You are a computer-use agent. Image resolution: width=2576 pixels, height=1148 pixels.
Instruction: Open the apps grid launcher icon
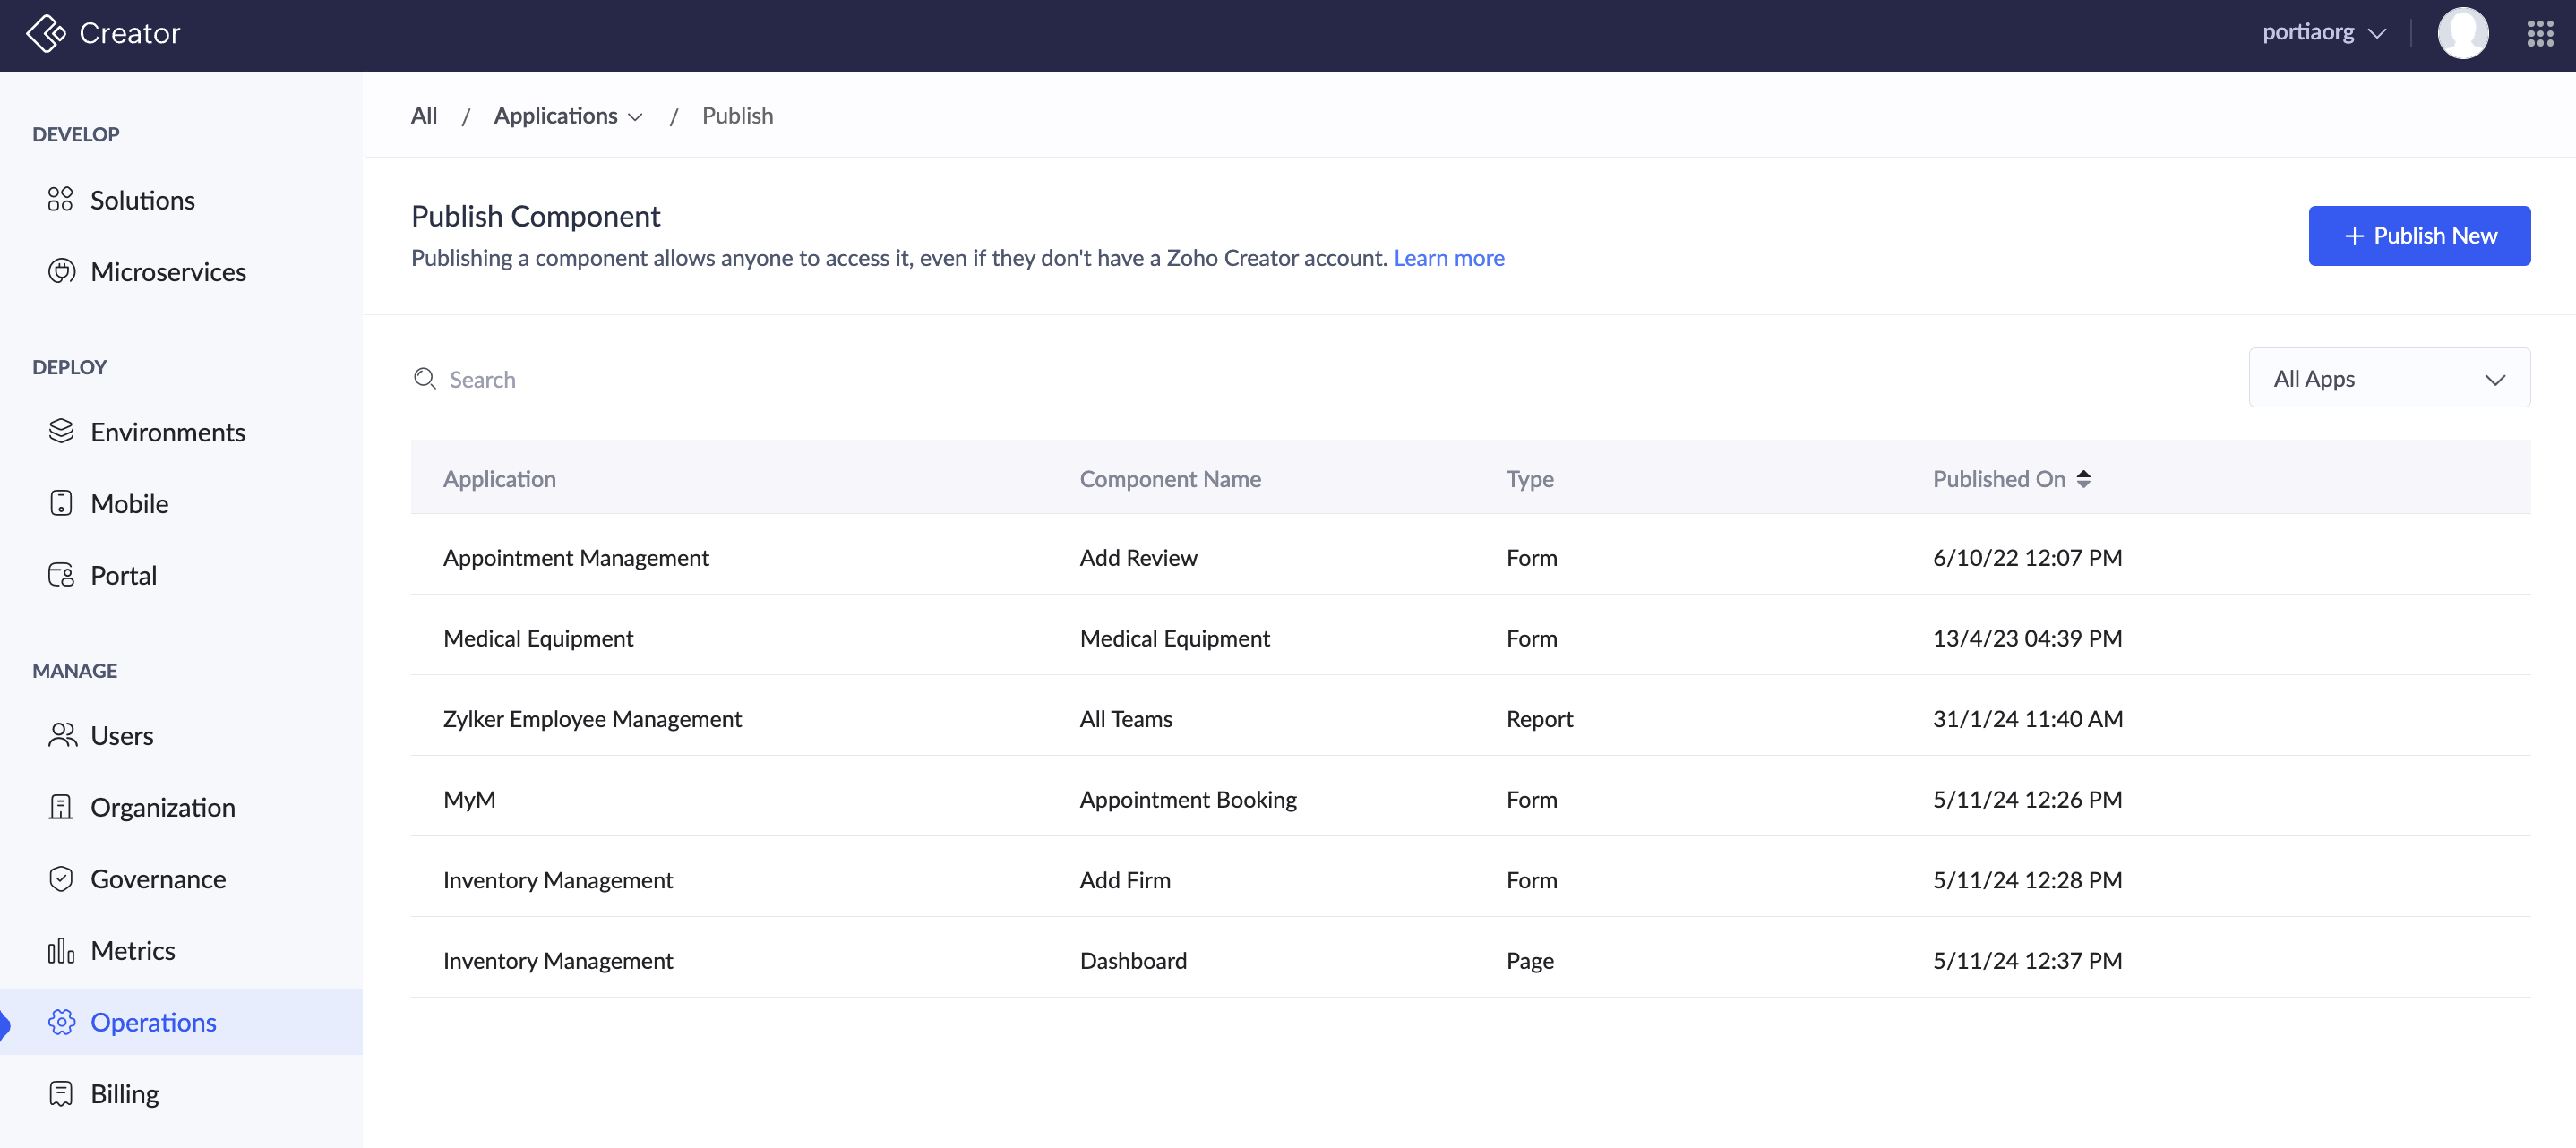[2540, 34]
